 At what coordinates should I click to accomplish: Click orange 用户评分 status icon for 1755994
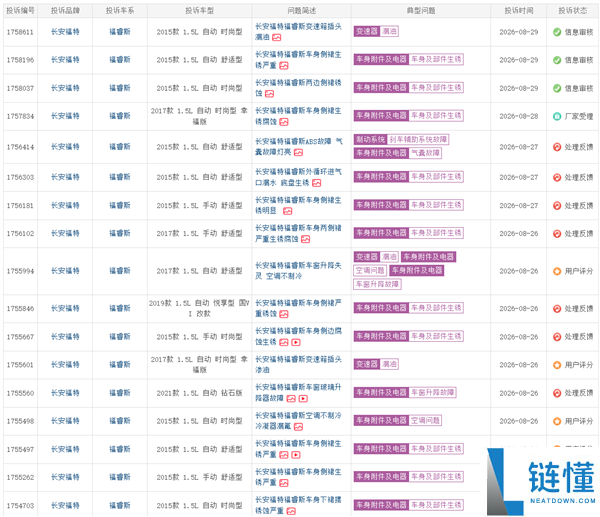click(x=557, y=271)
